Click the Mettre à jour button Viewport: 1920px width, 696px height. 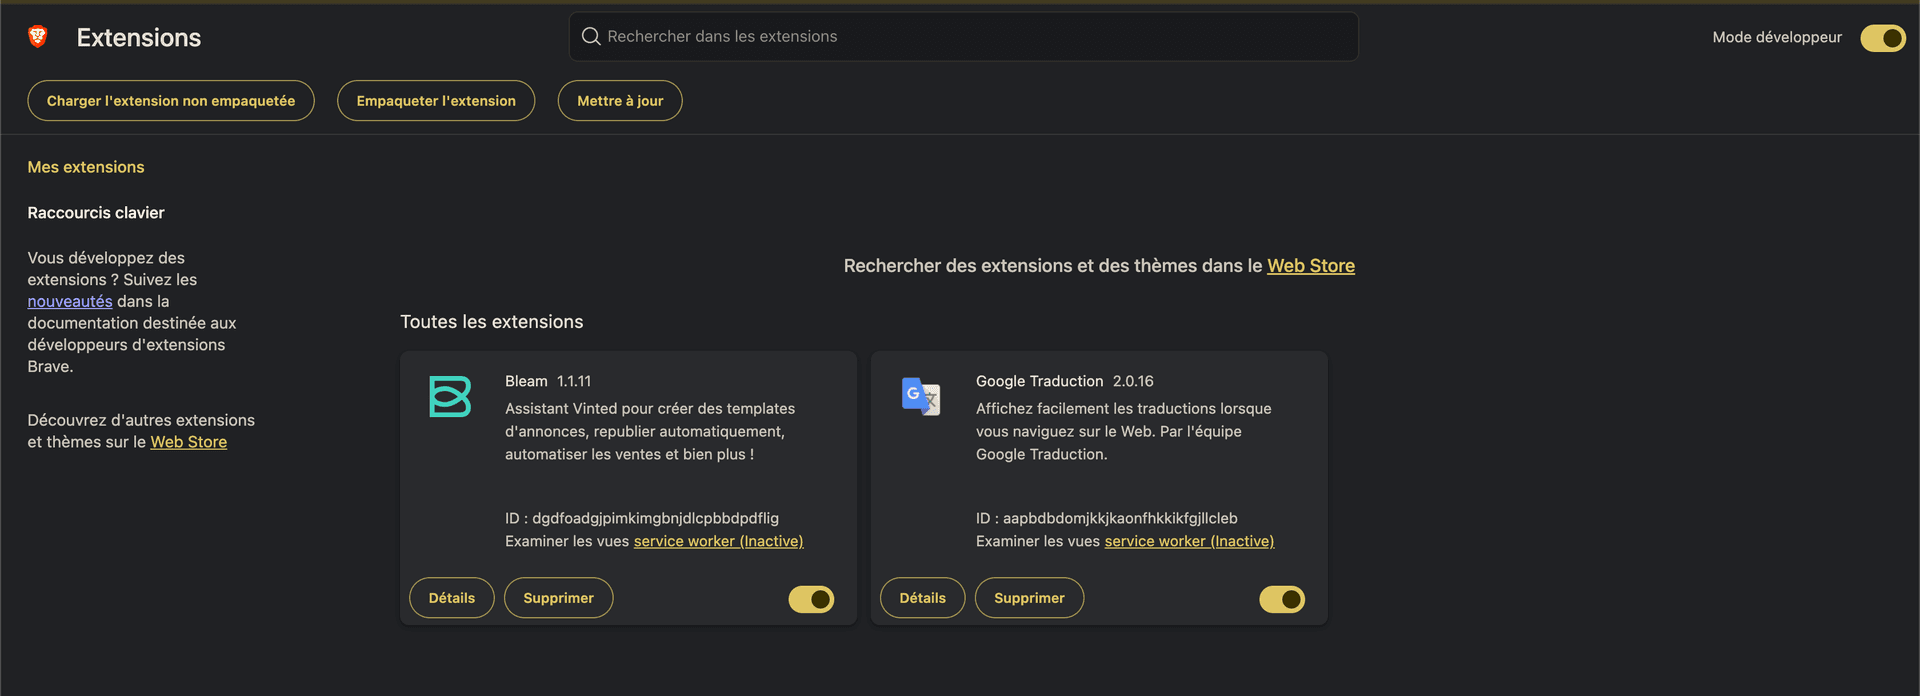tap(620, 101)
